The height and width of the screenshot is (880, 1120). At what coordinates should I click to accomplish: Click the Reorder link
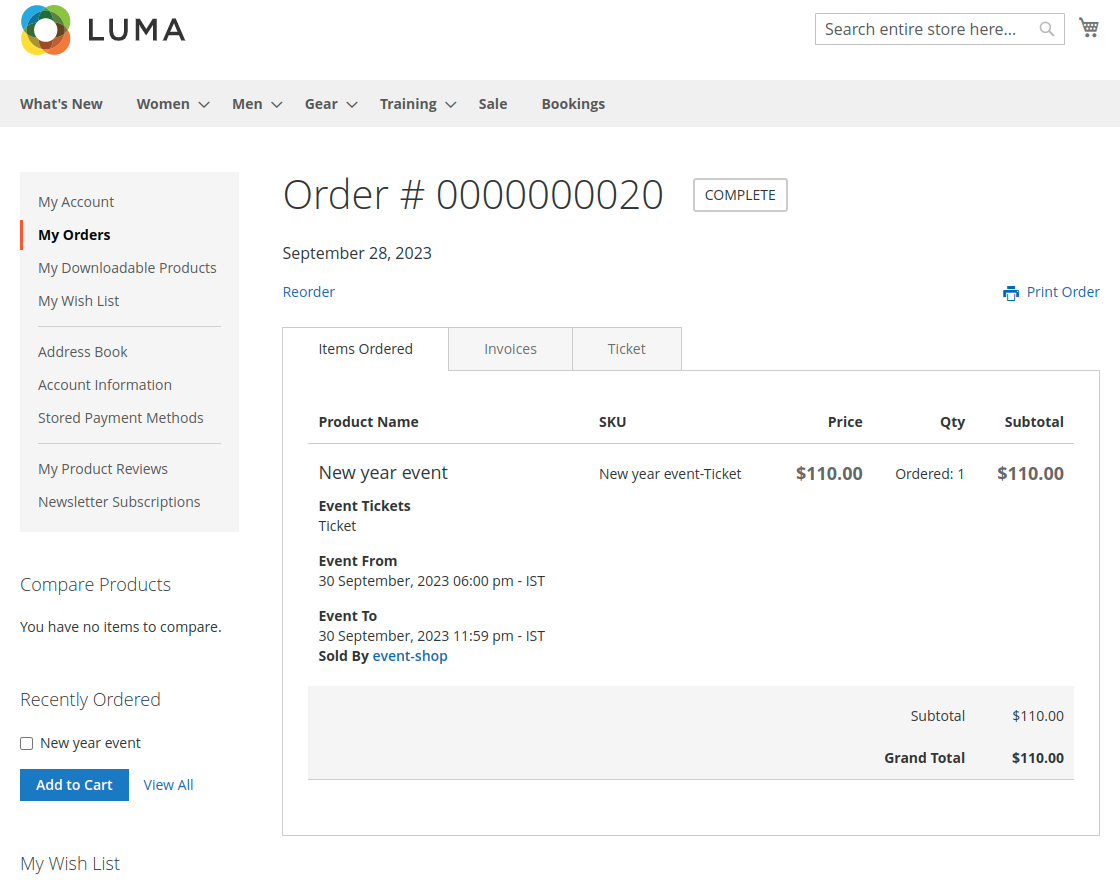coord(308,291)
